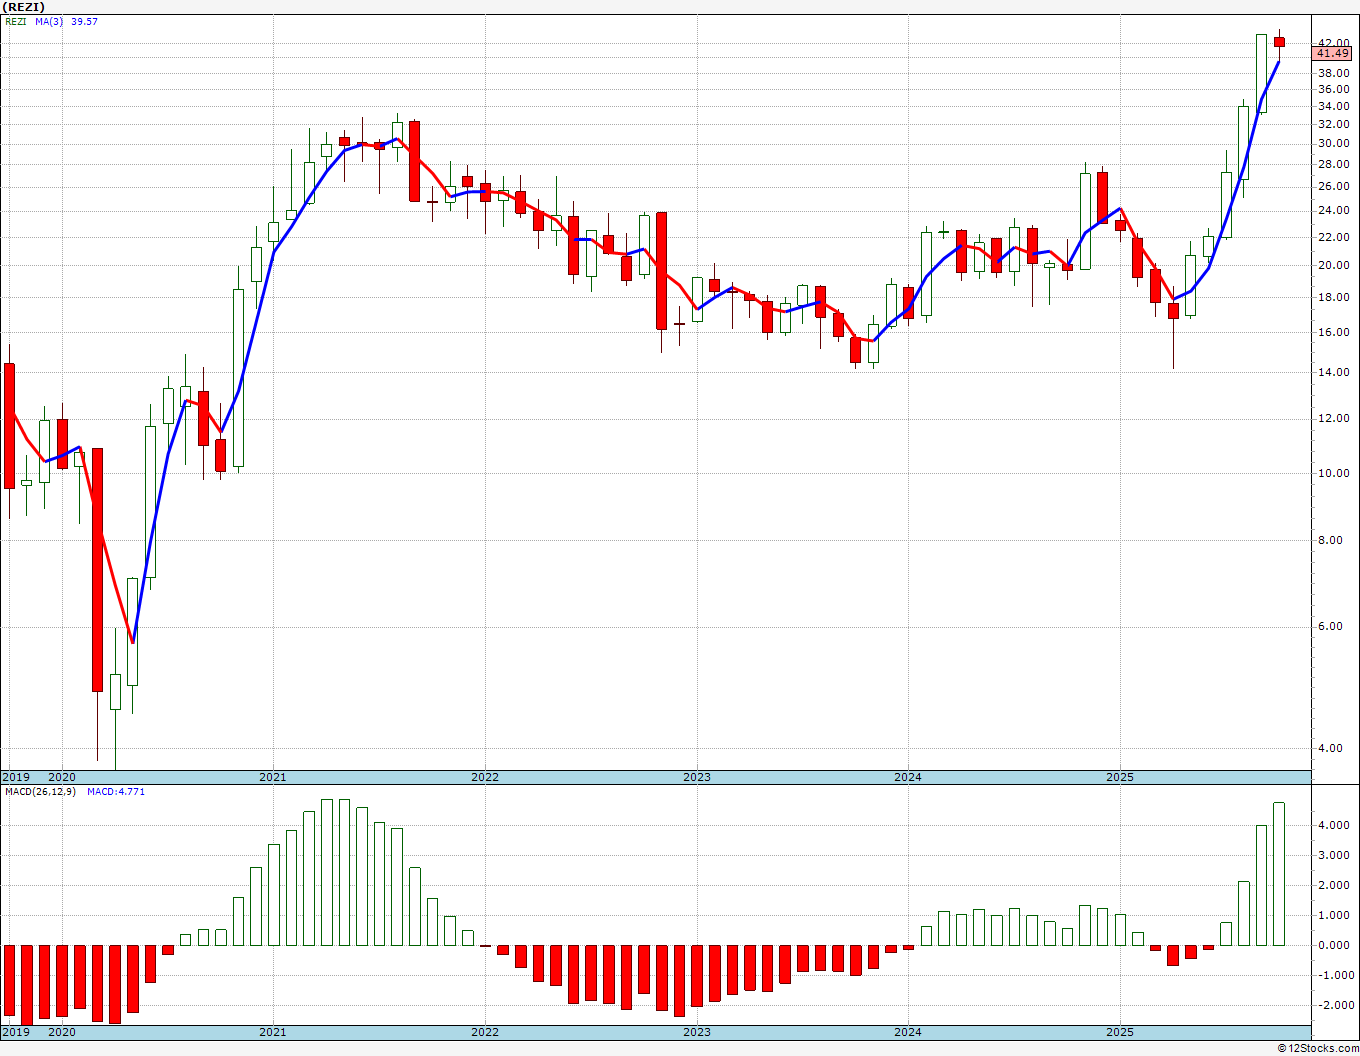1360x1056 pixels.
Task: Click the MACD:4.771 value label
Action: 116,792
